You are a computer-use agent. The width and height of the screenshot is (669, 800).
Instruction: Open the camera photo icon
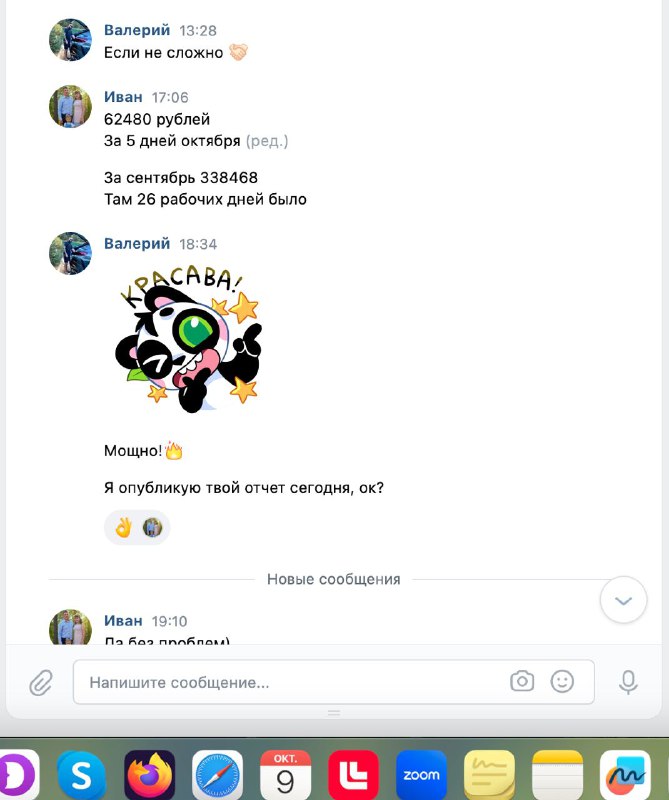[522, 681]
